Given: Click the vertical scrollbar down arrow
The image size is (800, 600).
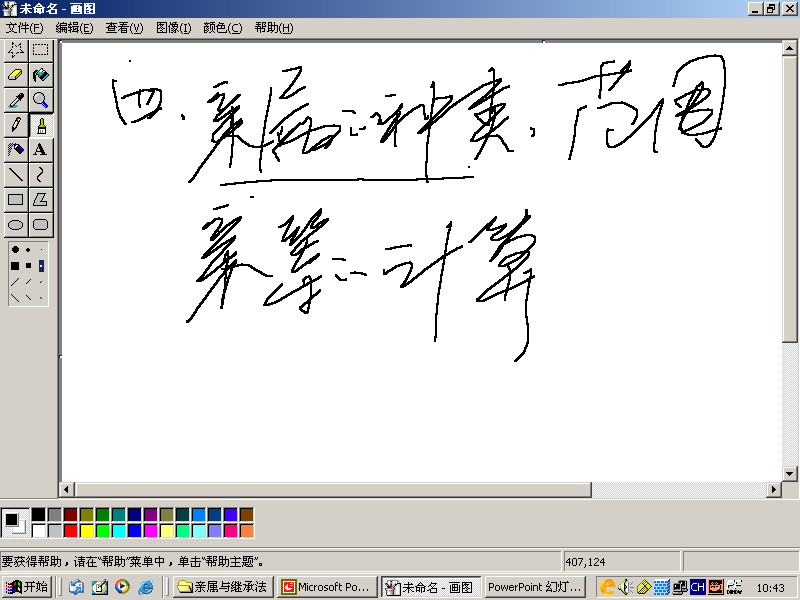Looking at the screenshot, I should pyautogui.click(x=789, y=474).
